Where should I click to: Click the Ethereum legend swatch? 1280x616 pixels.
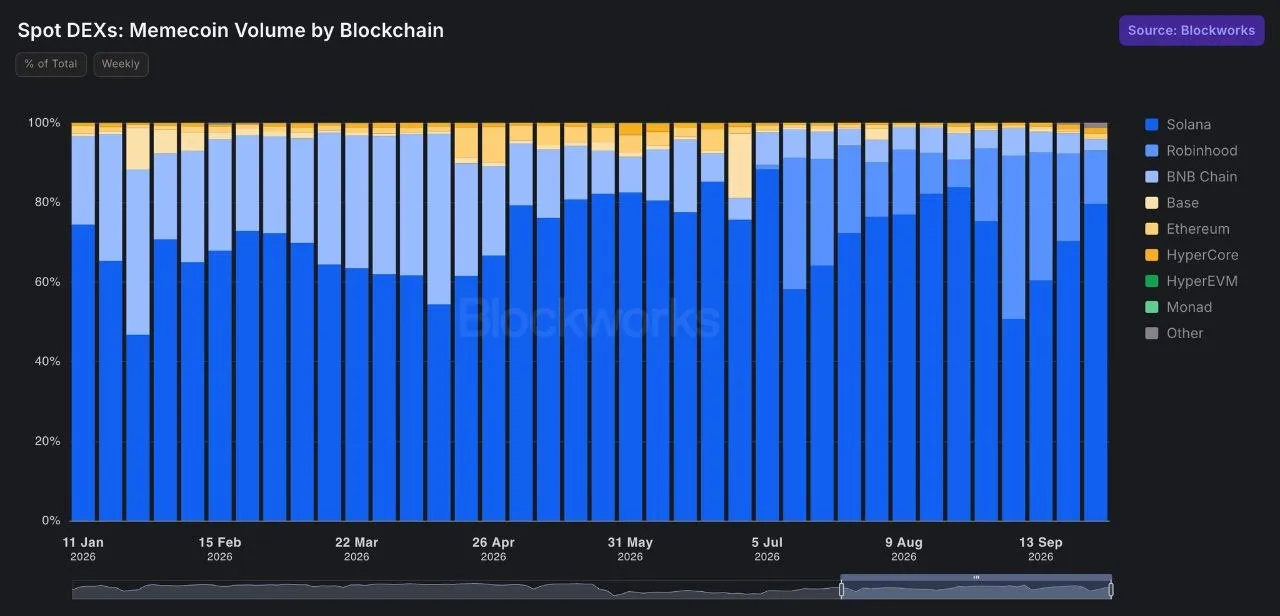click(x=1151, y=229)
